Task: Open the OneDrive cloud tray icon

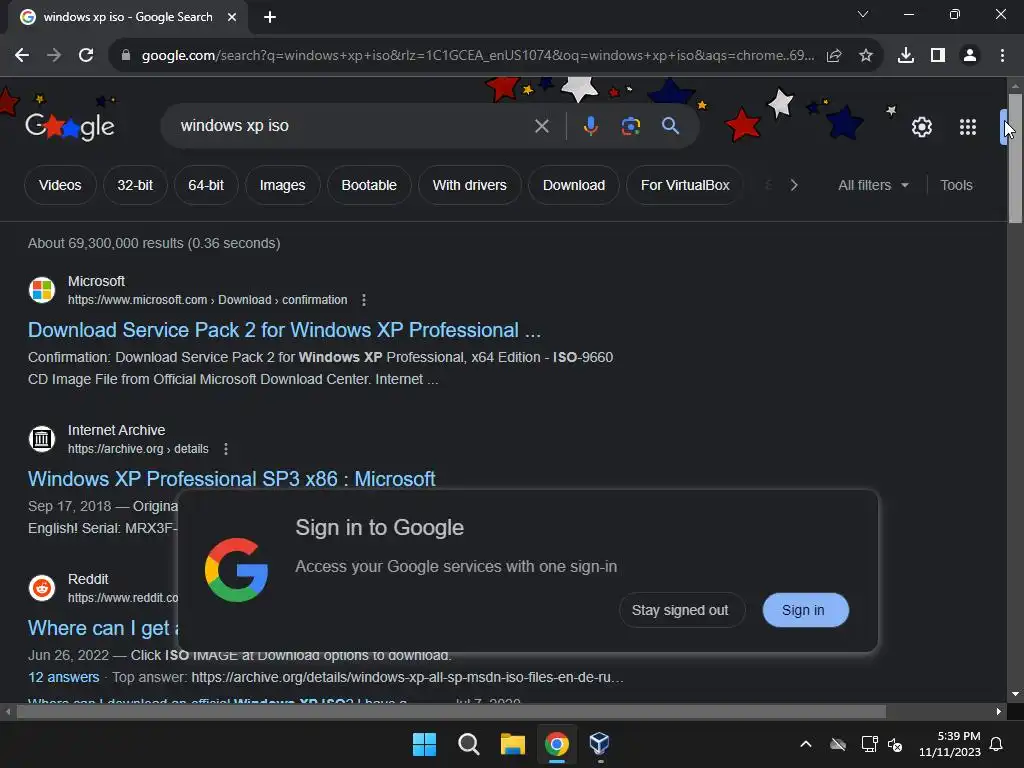Action: coord(838,744)
